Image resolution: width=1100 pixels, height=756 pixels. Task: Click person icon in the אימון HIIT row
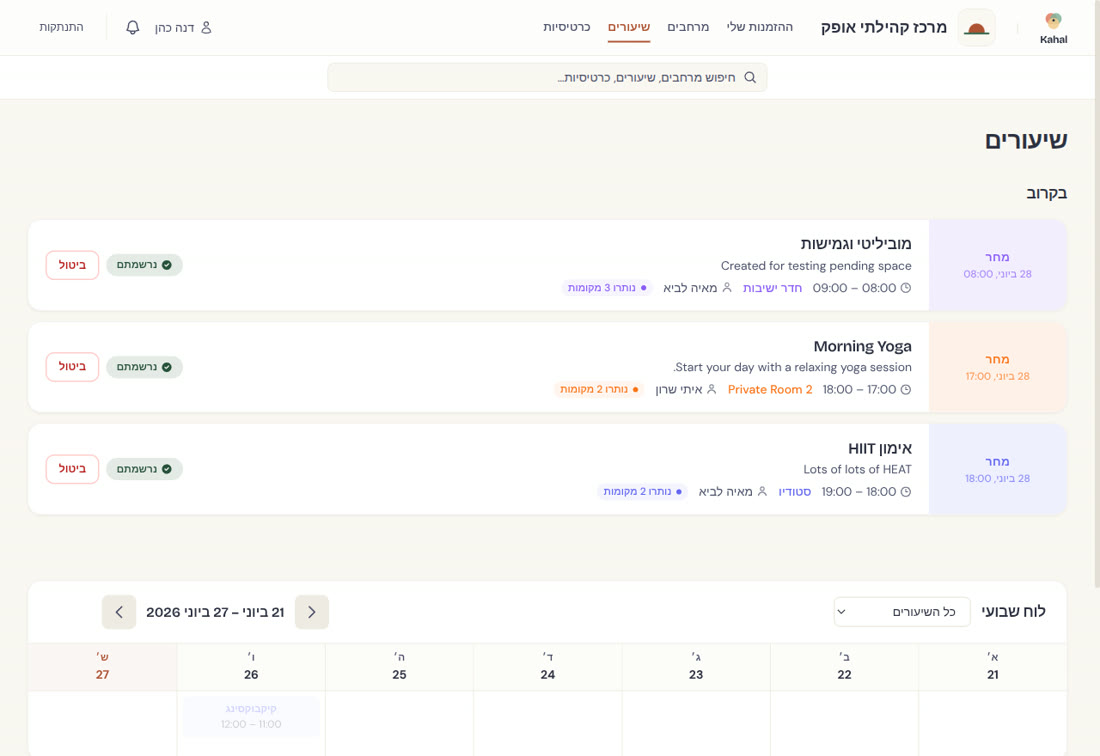tap(762, 492)
